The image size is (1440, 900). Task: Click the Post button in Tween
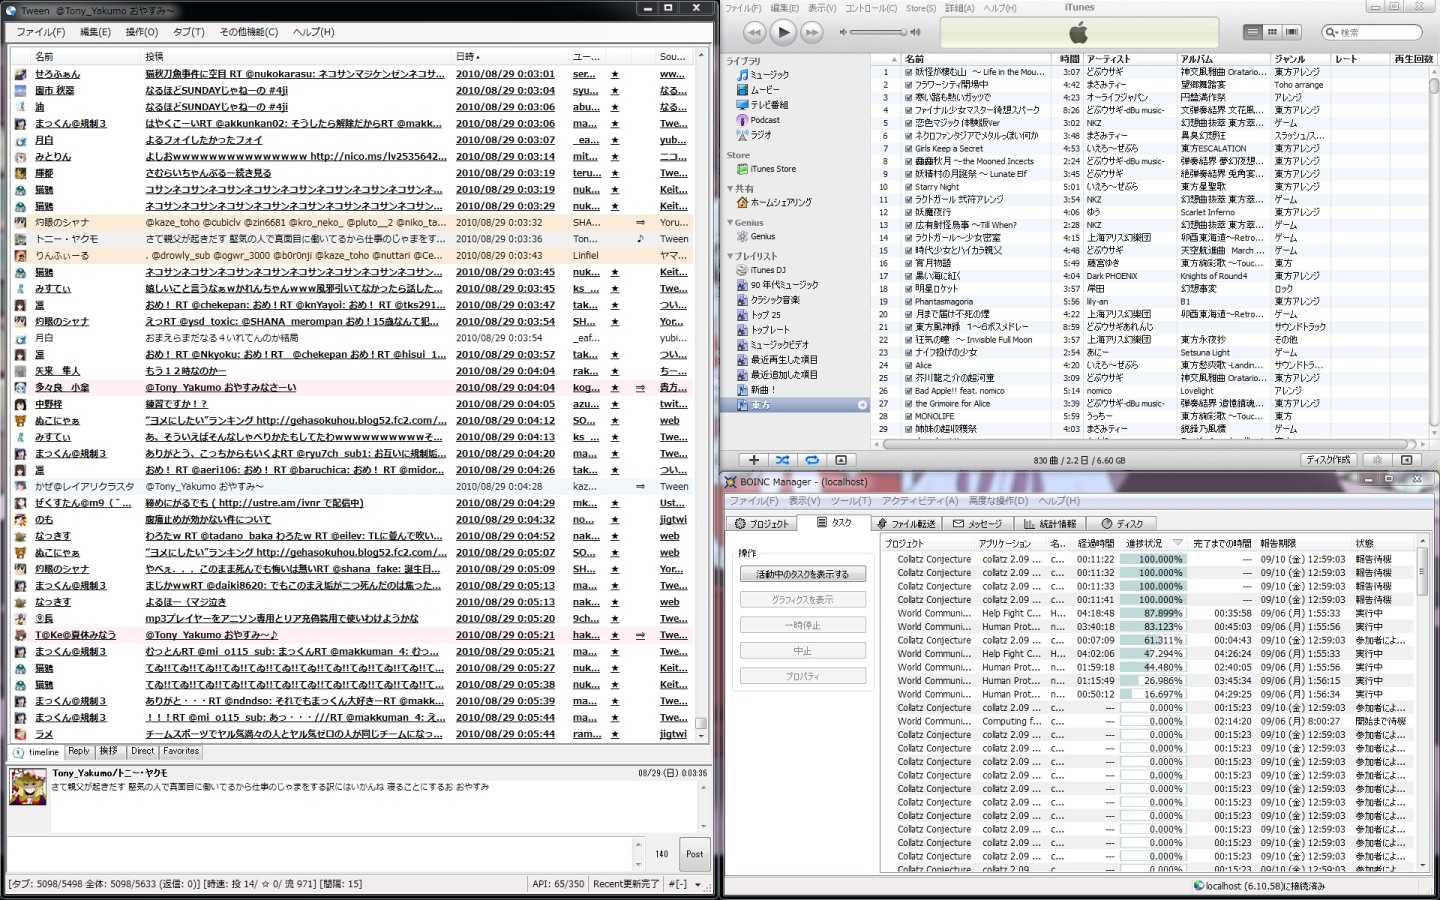point(694,854)
